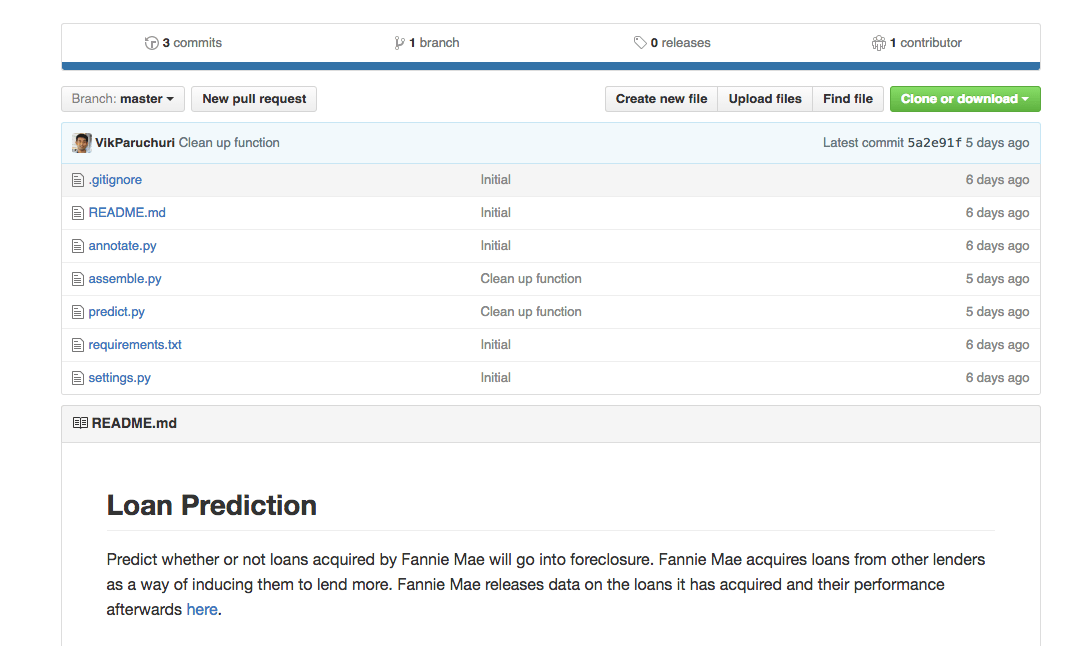Click the book icon next to README.md header

pyautogui.click(x=80, y=423)
